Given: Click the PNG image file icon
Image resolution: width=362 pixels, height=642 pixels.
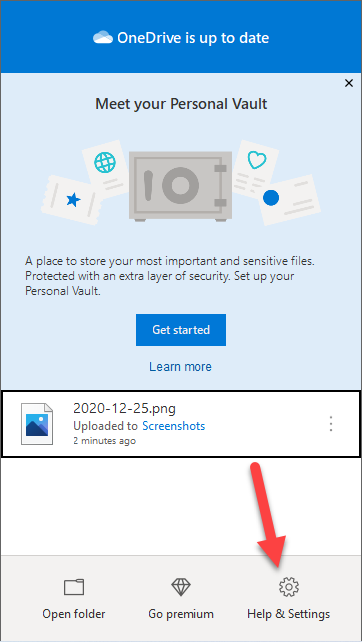Looking at the screenshot, I should pyautogui.click(x=37, y=424).
